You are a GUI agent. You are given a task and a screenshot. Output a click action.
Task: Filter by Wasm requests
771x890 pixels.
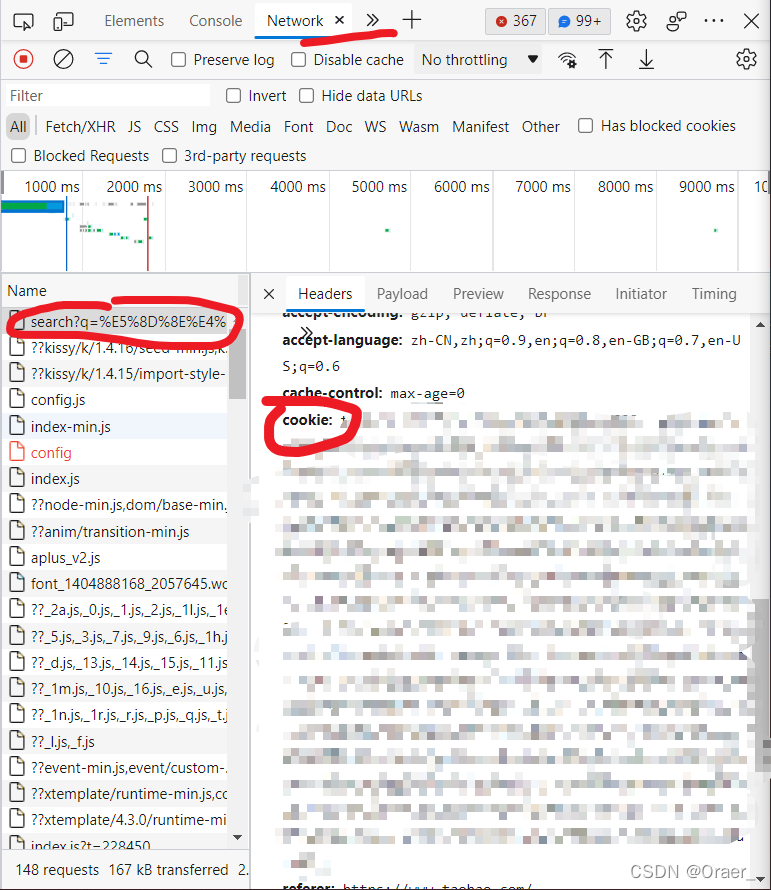point(419,126)
